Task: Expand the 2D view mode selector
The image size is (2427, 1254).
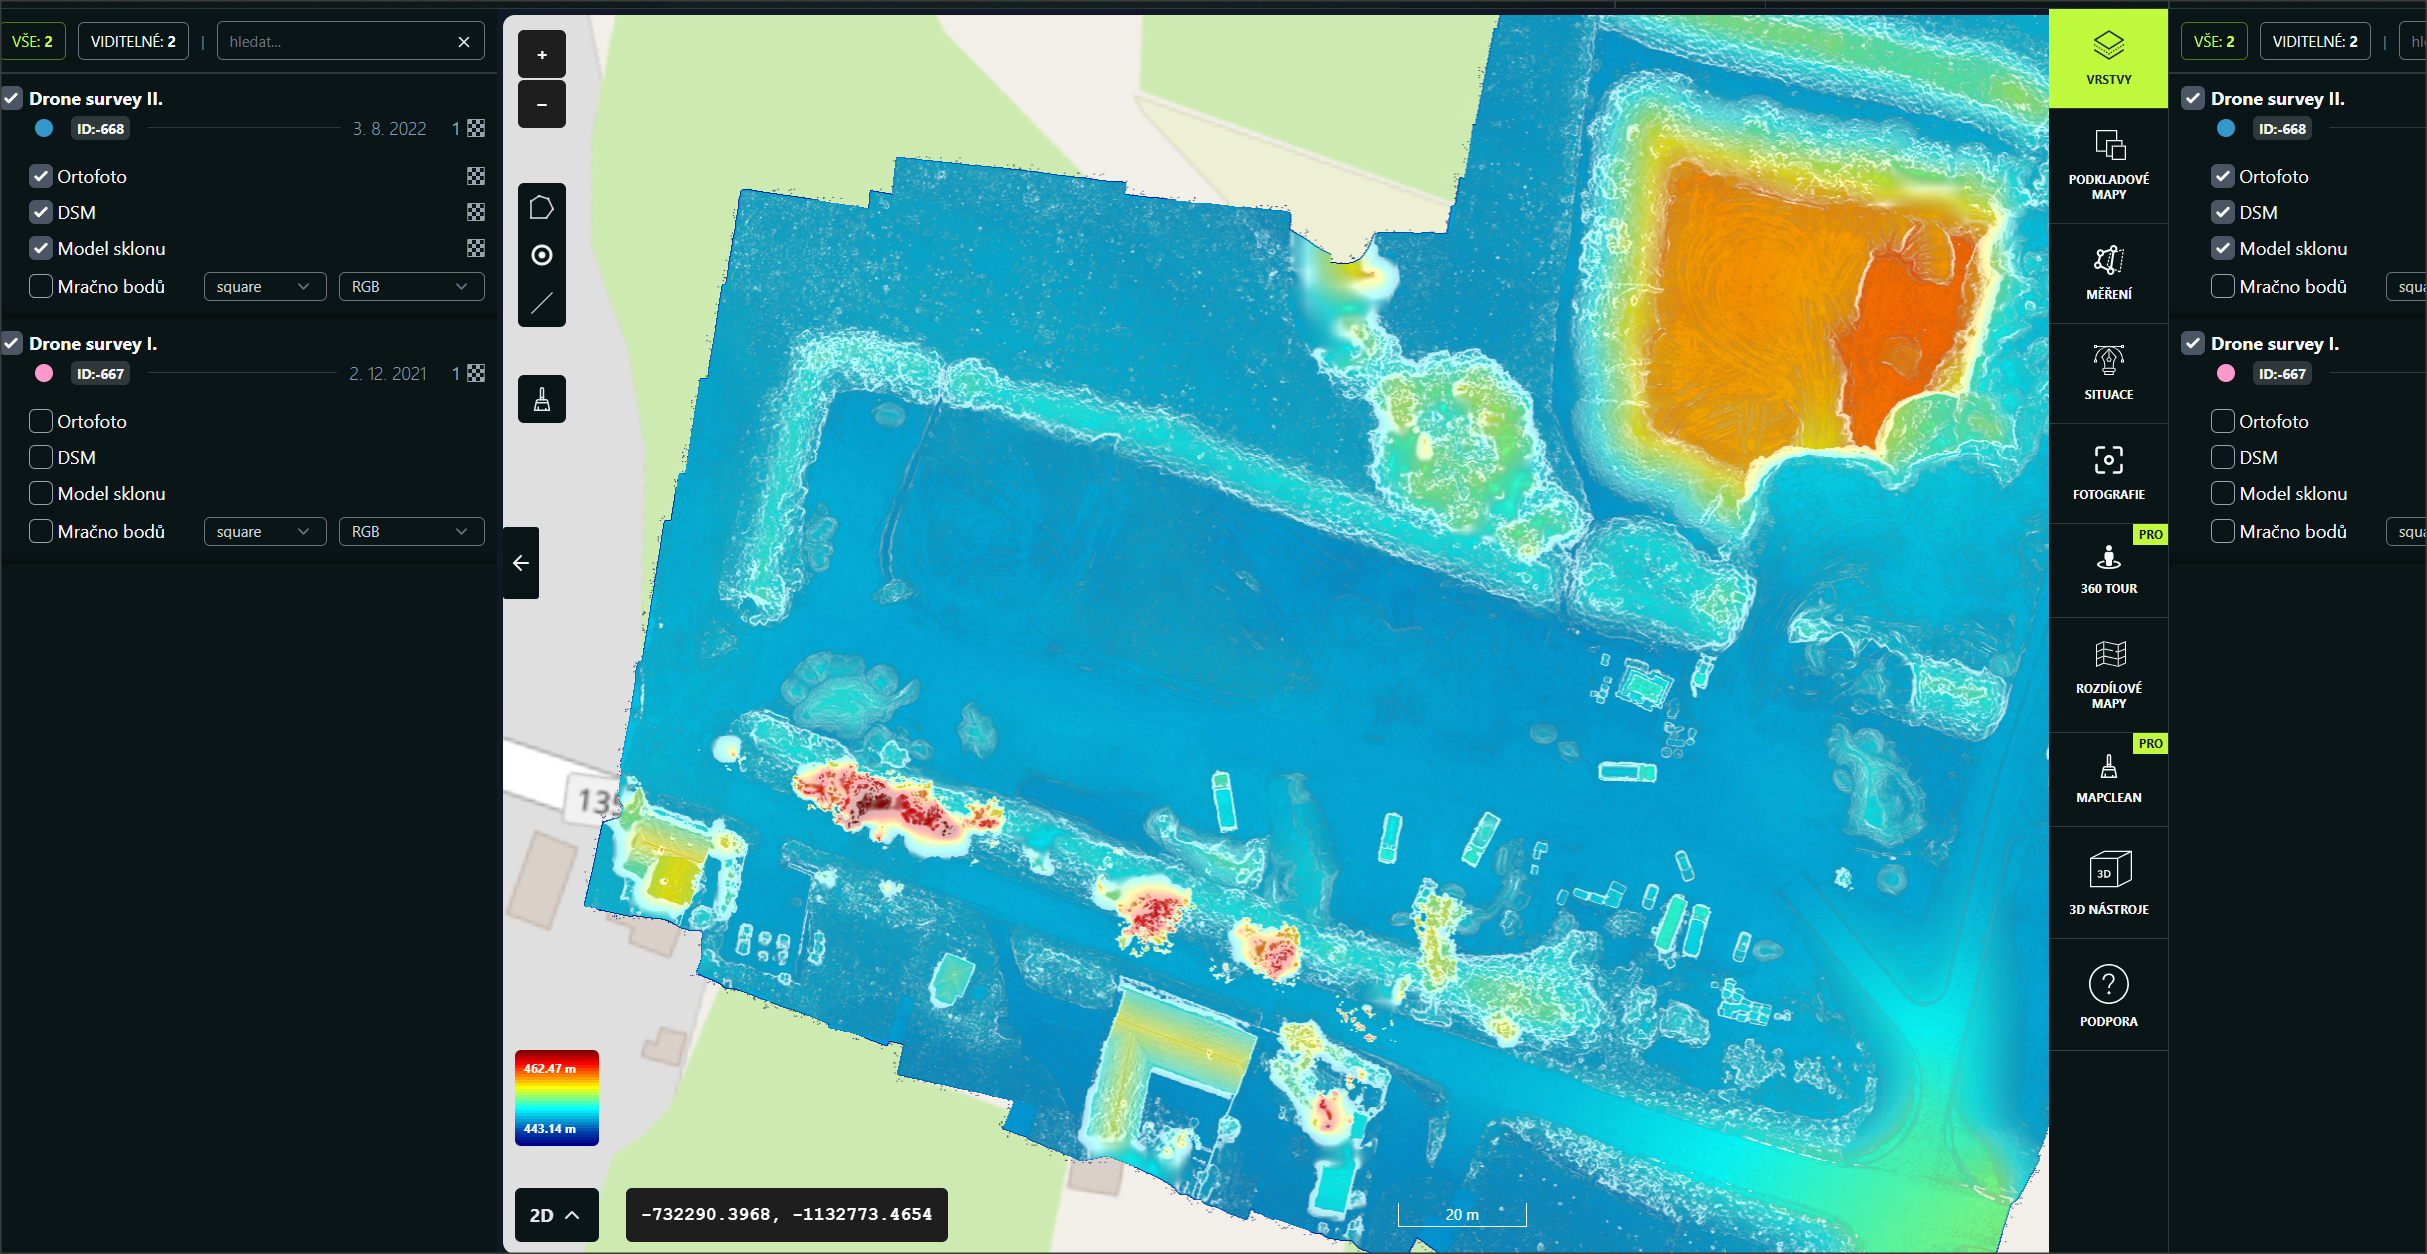Action: (x=556, y=1215)
